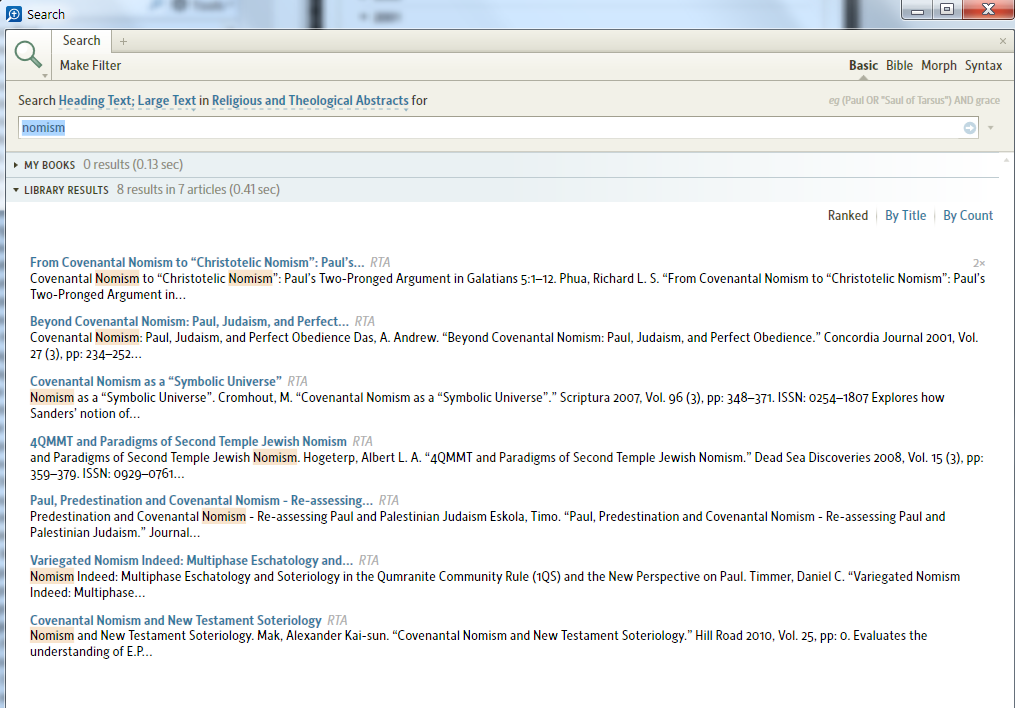
Task: Click the example query hint text
Action: (914, 100)
